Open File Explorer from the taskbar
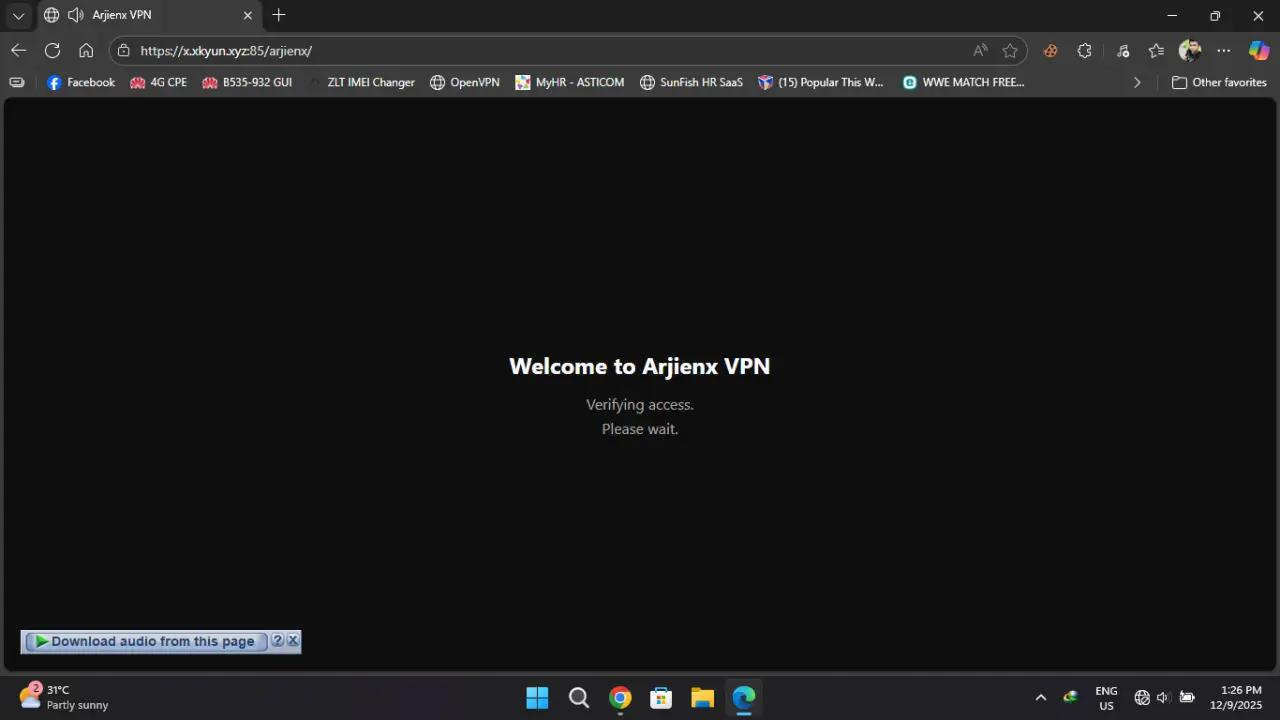This screenshot has width=1280, height=720. pyautogui.click(x=702, y=697)
